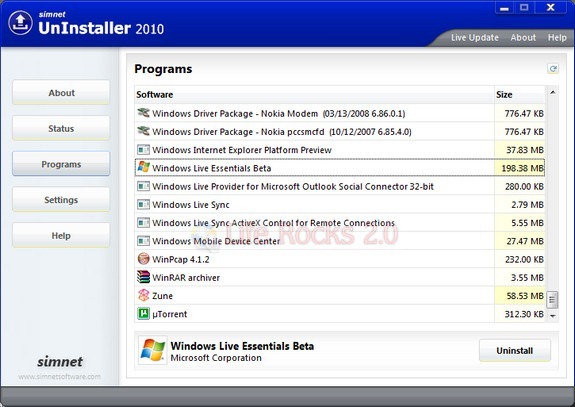Viewport: 575px width, 407px height.
Task: Click the Nokia pccsmcfd driver package icon
Action: click(x=143, y=131)
